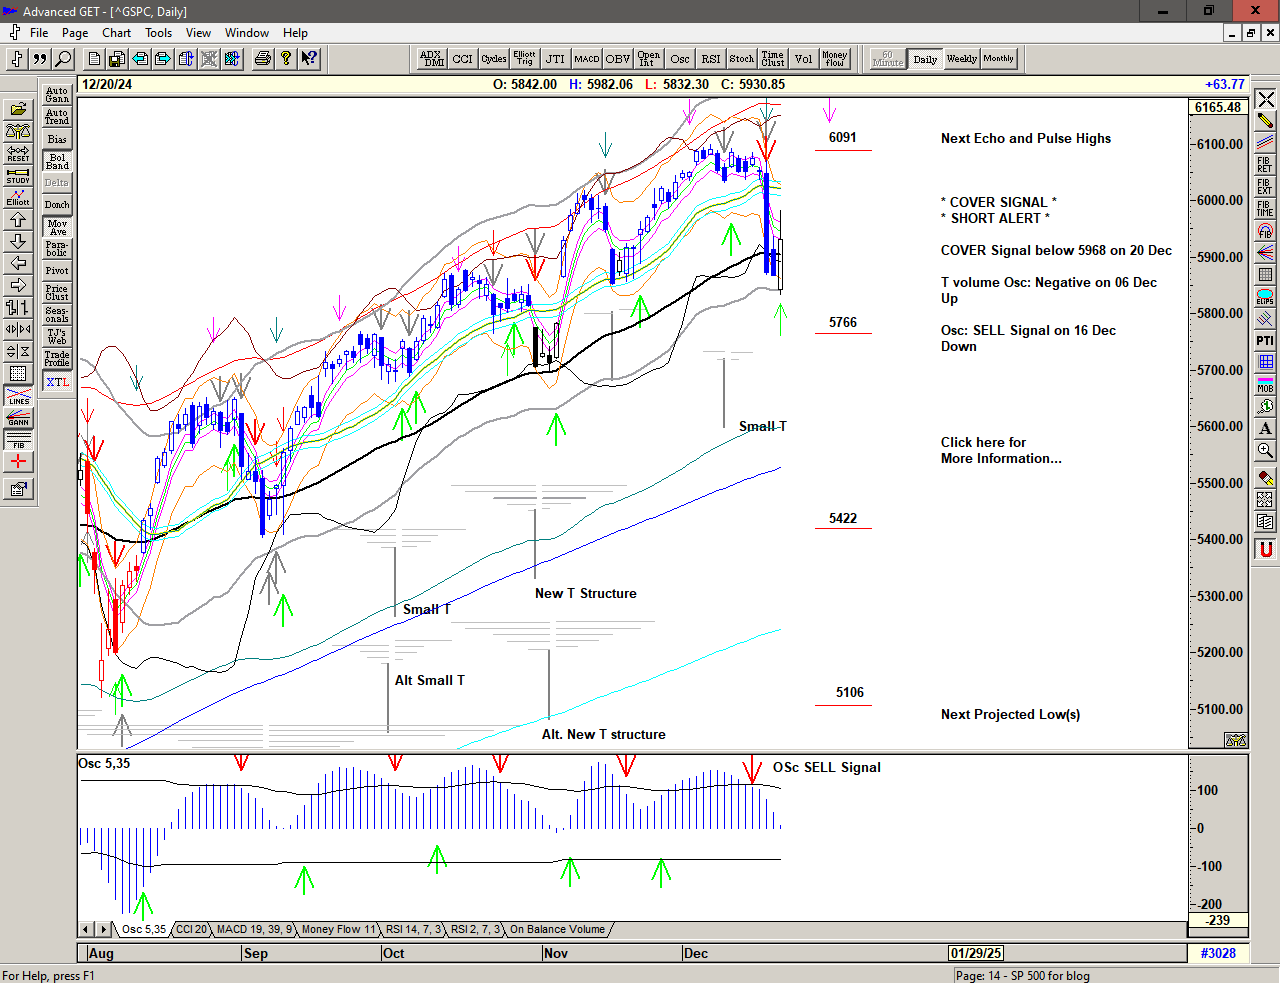Select the FIB RET retracement tool

point(1265,165)
